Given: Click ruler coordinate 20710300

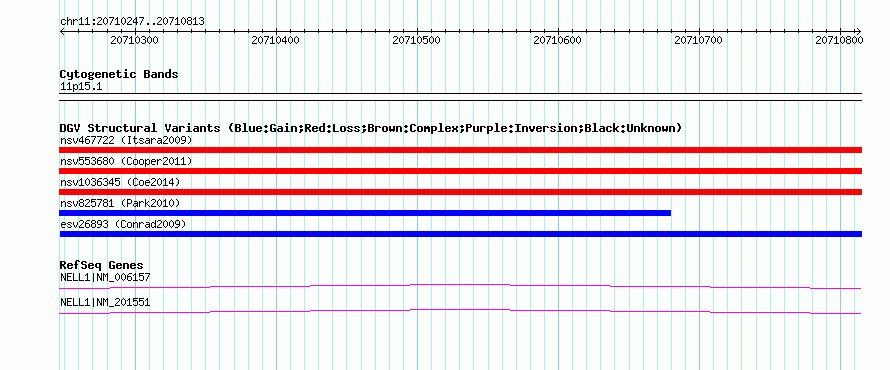Looking at the screenshot, I should (135, 40).
